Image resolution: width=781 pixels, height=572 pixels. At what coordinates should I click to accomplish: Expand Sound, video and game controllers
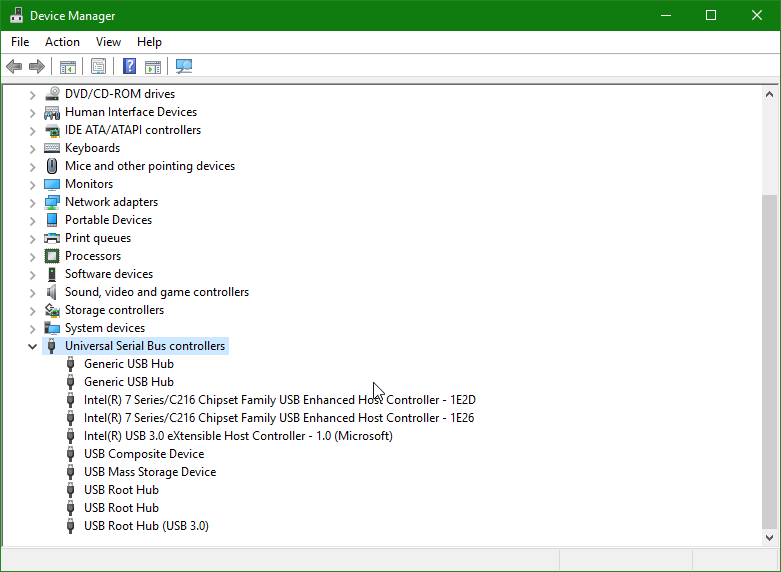tap(32, 293)
